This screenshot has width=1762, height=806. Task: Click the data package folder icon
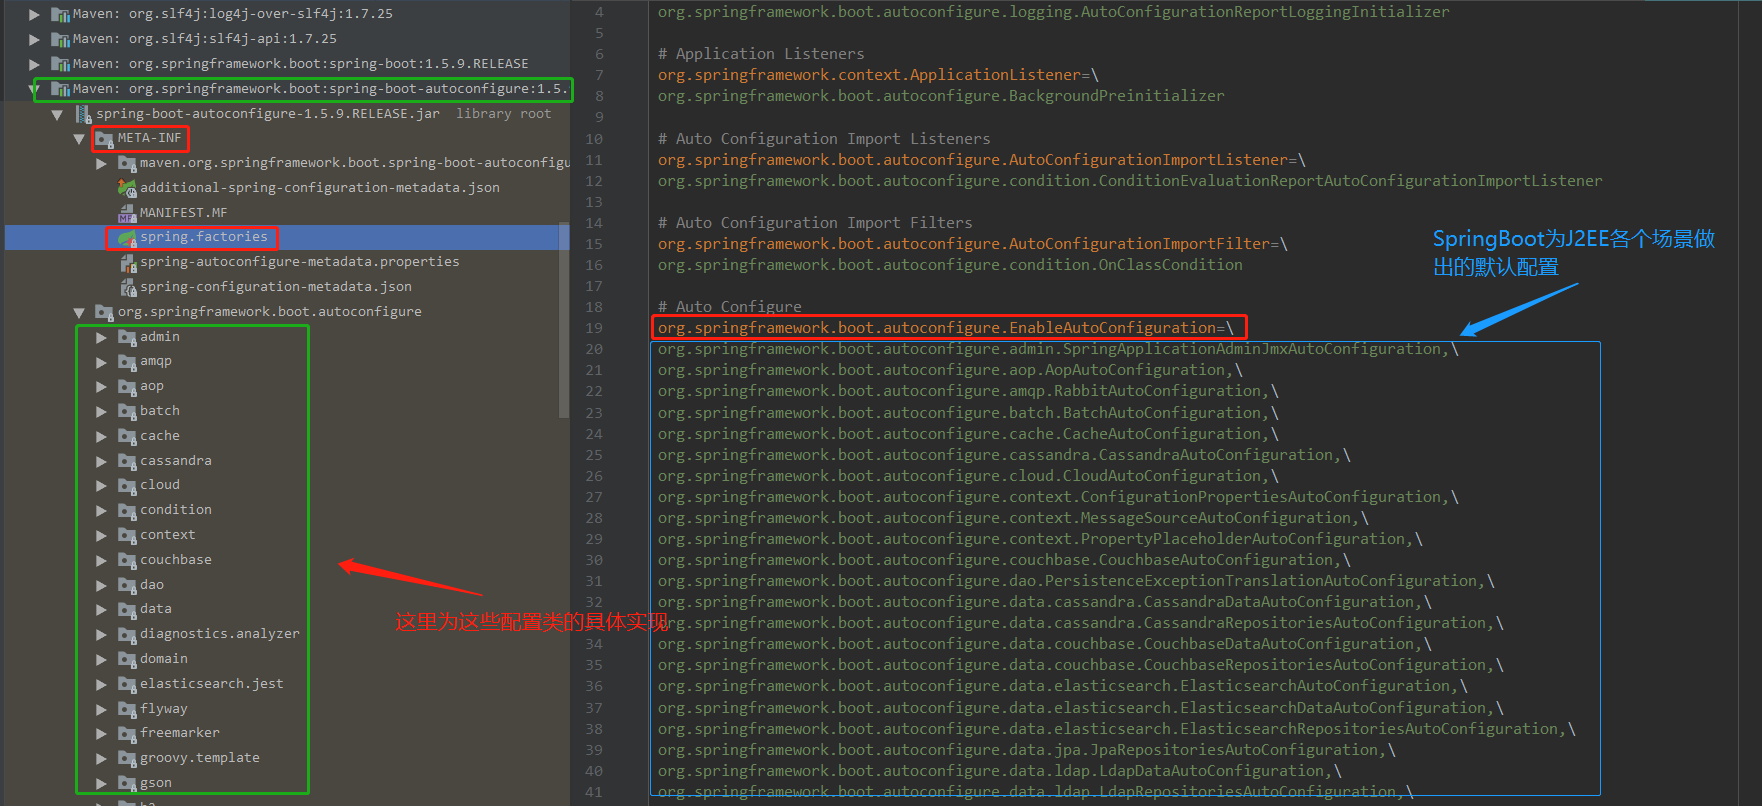coord(127,609)
